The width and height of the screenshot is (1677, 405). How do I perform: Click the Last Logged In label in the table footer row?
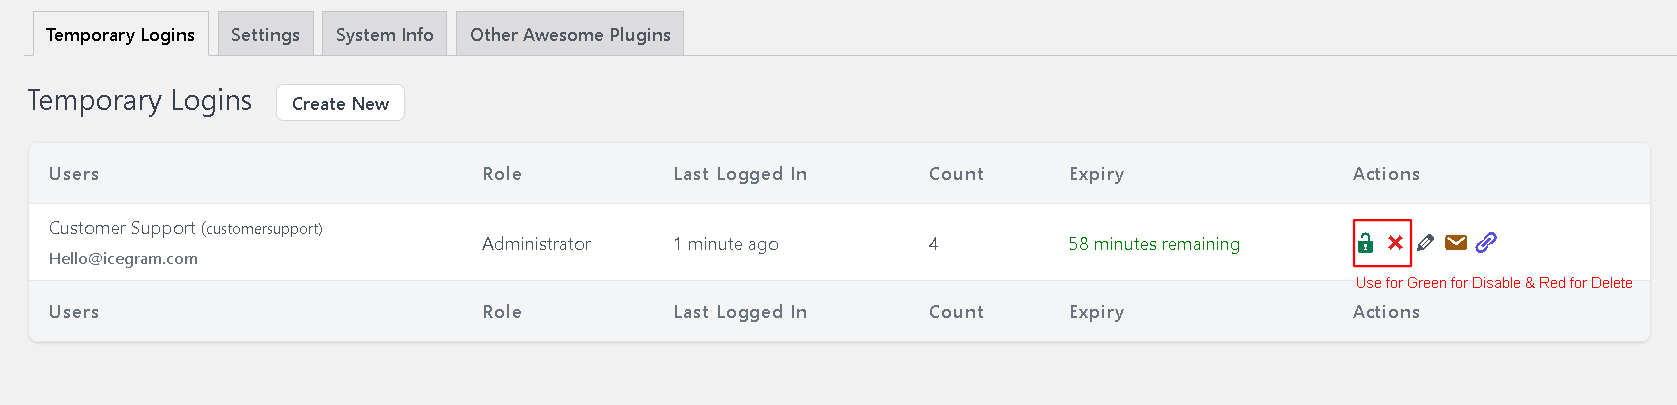(740, 312)
